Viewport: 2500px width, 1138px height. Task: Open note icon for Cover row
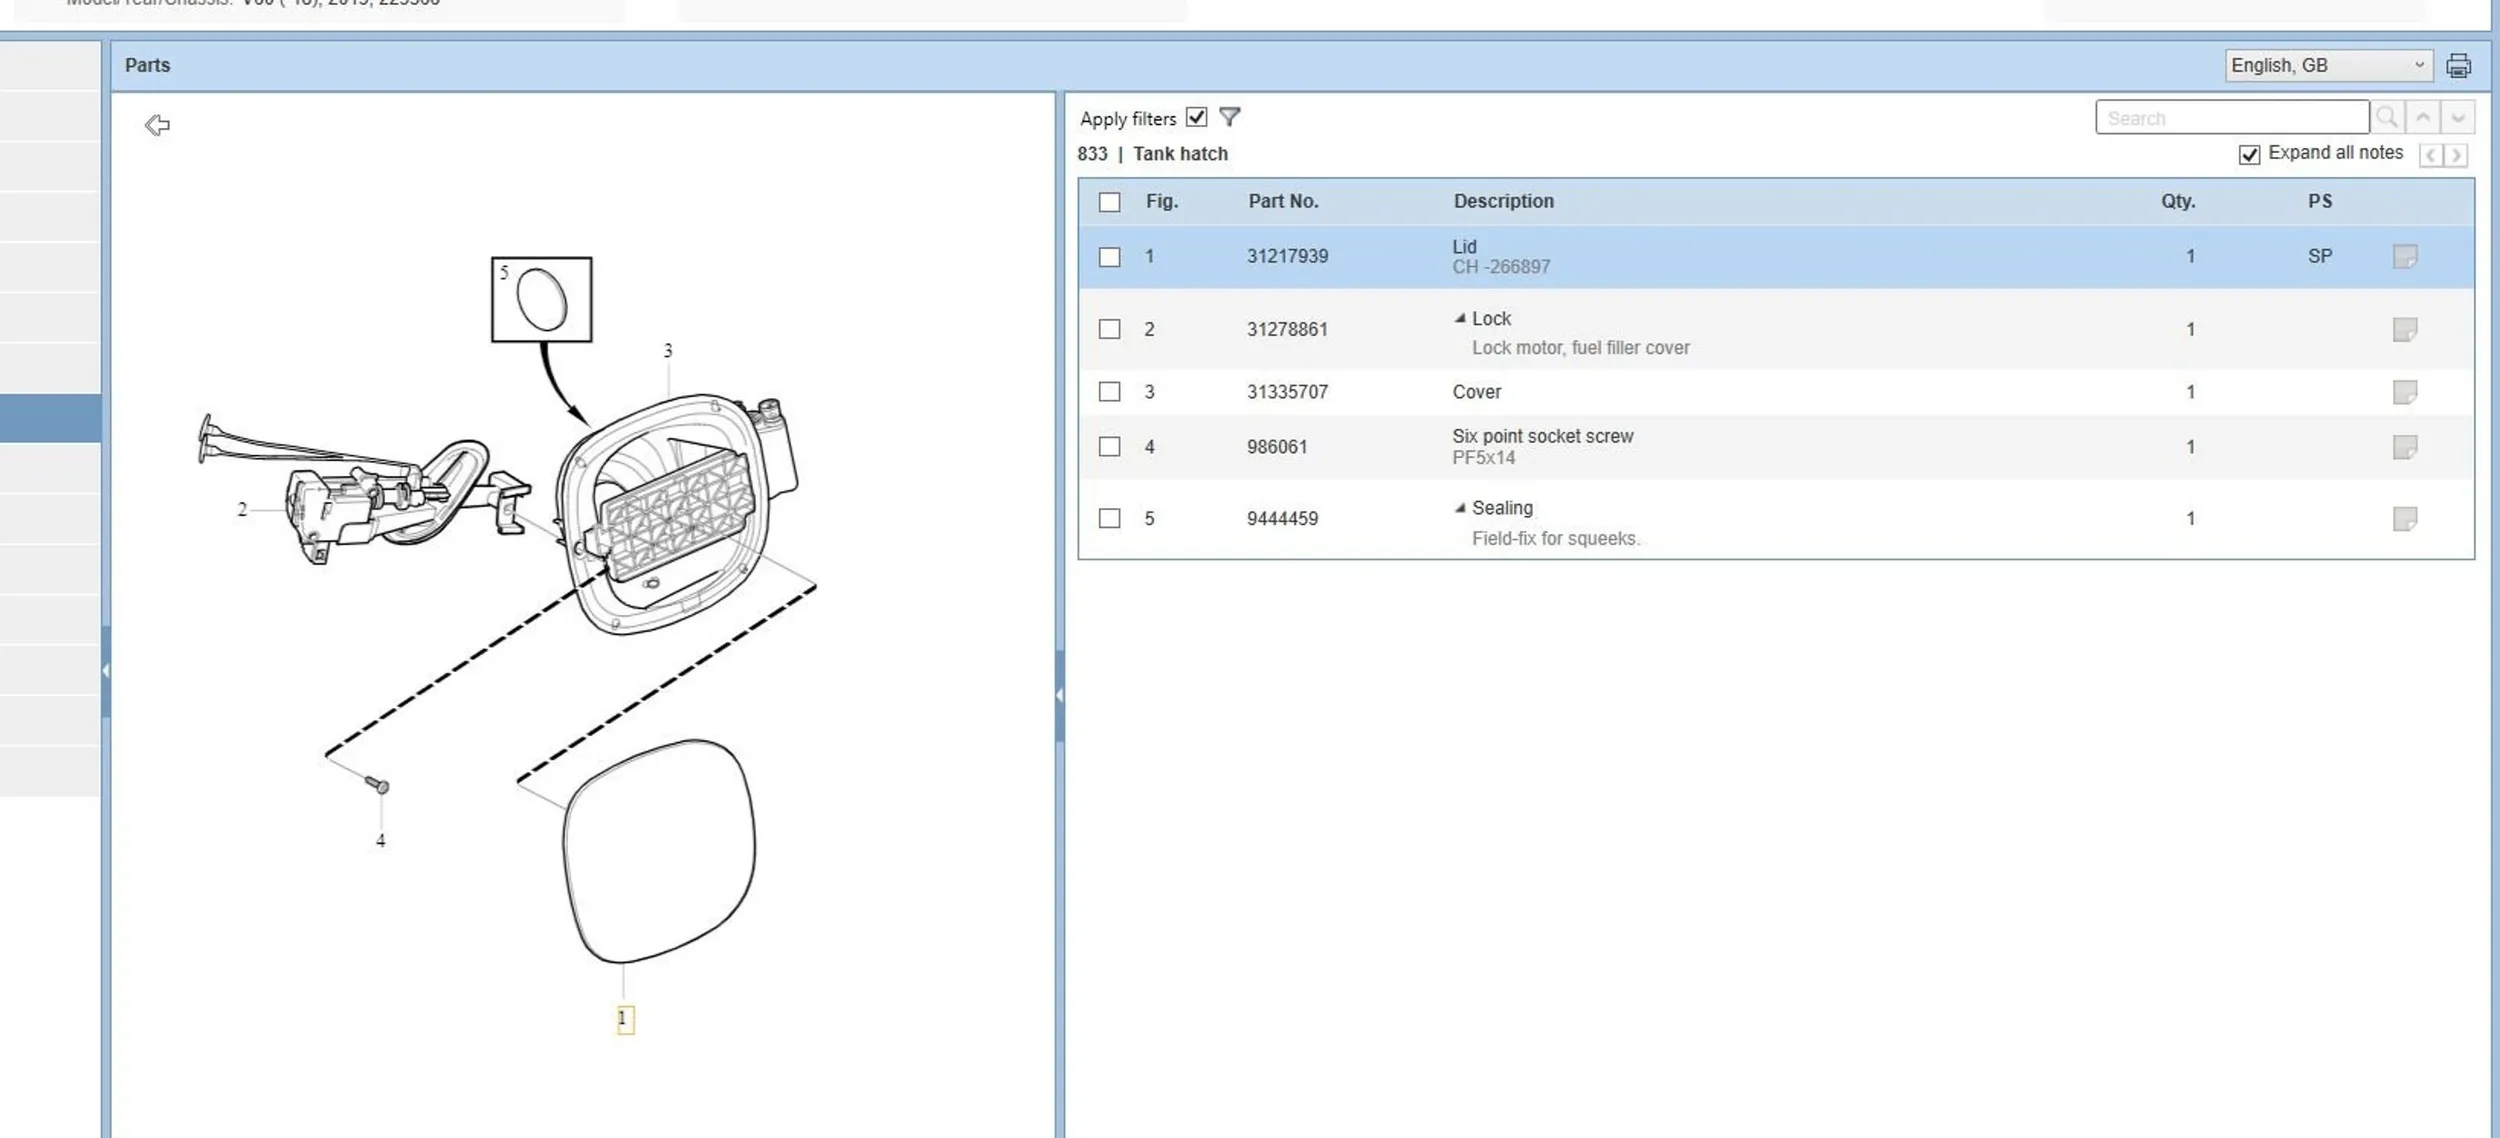point(2404,392)
